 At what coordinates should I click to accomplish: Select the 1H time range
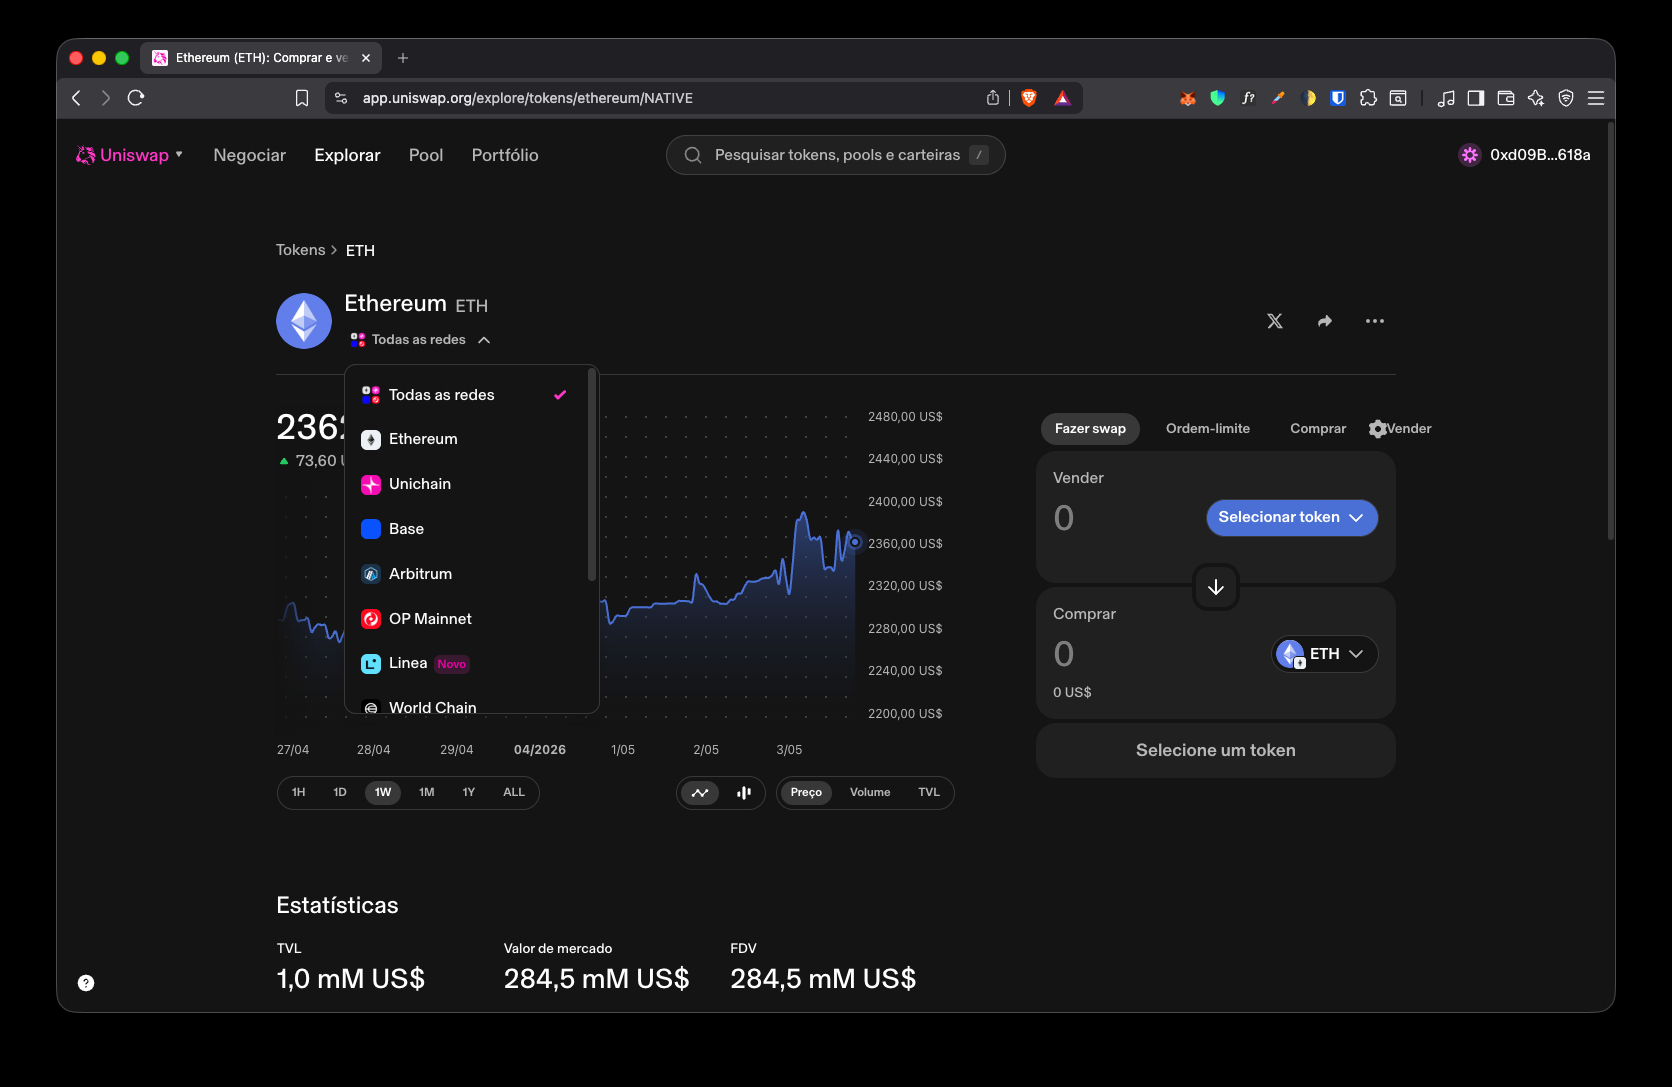click(x=298, y=793)
